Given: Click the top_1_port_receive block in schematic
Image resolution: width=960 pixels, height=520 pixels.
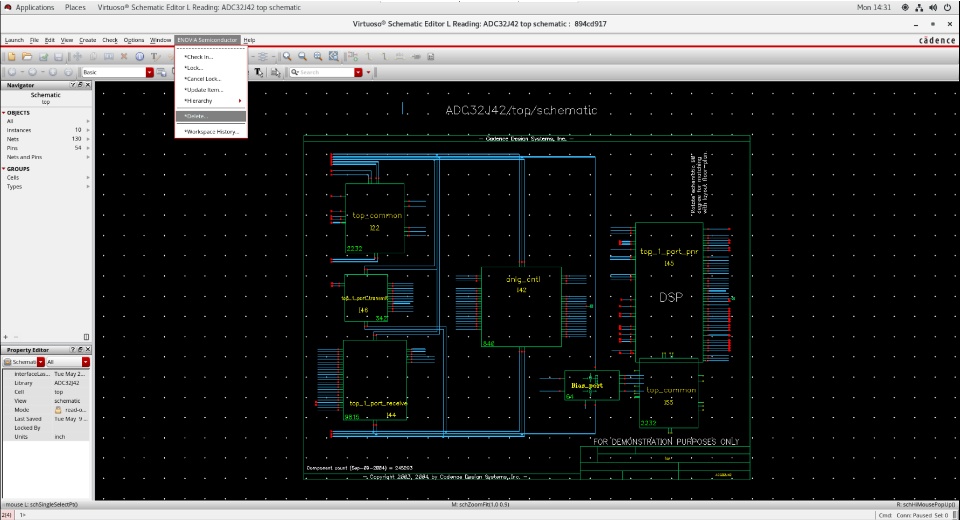Looking at the screenshot, I should (x=375, y=380).
